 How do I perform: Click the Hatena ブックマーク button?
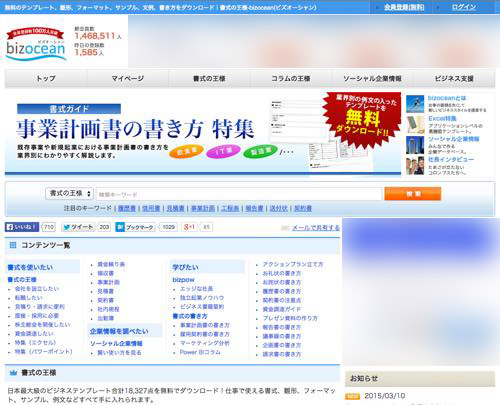[135, 227]
